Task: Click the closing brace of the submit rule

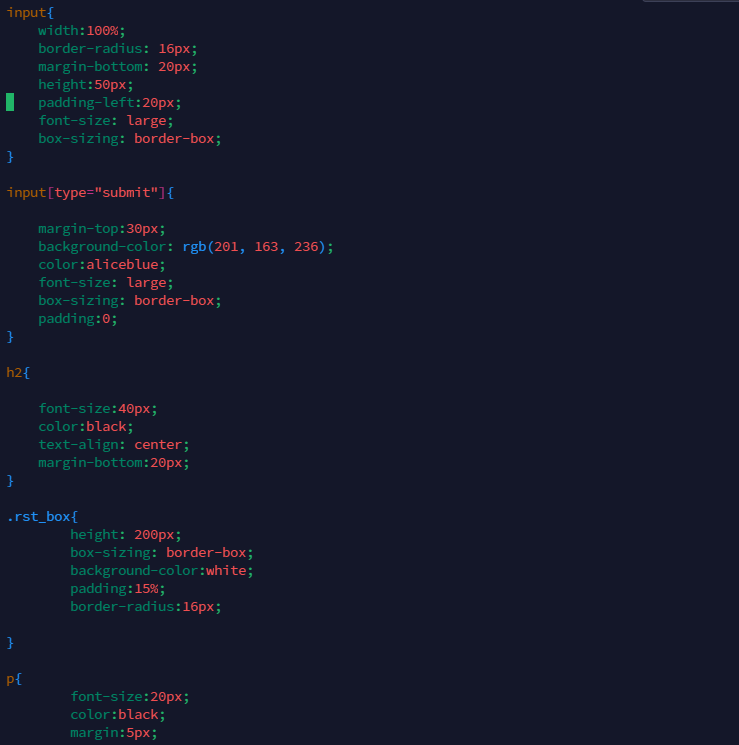Action: pos(10,337)
